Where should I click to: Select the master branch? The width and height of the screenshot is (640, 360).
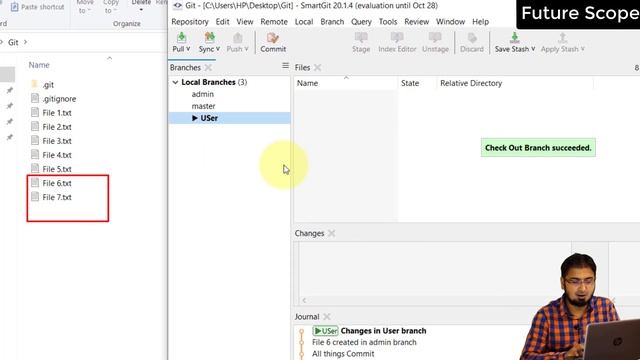[203, 106]
